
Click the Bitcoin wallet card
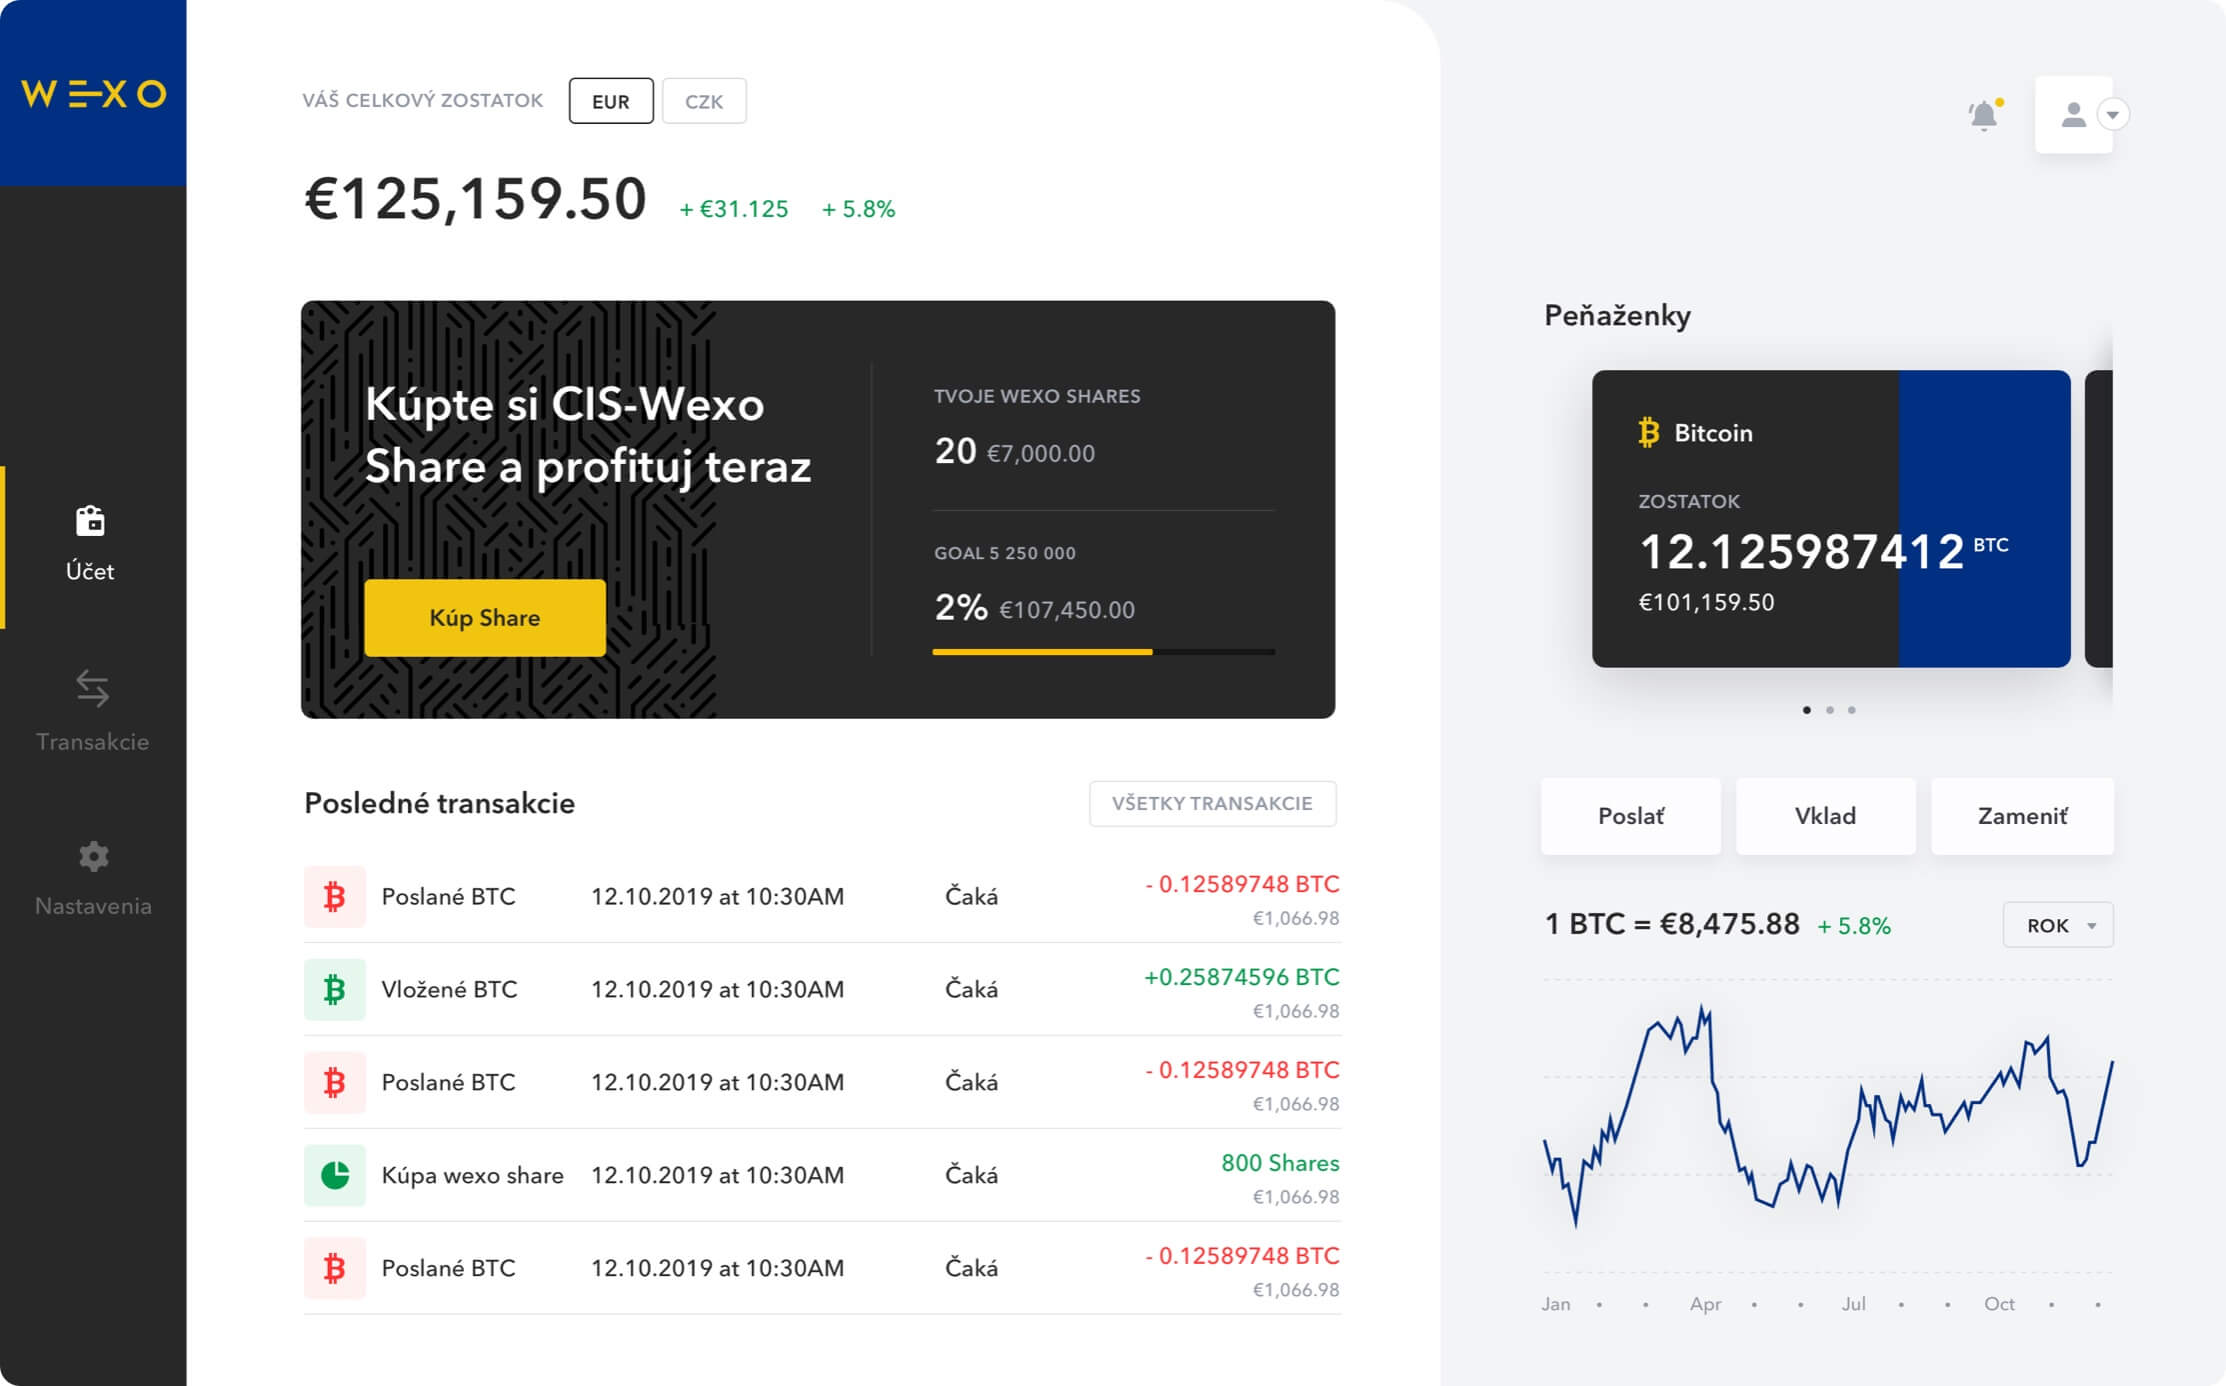(1831, 518)
